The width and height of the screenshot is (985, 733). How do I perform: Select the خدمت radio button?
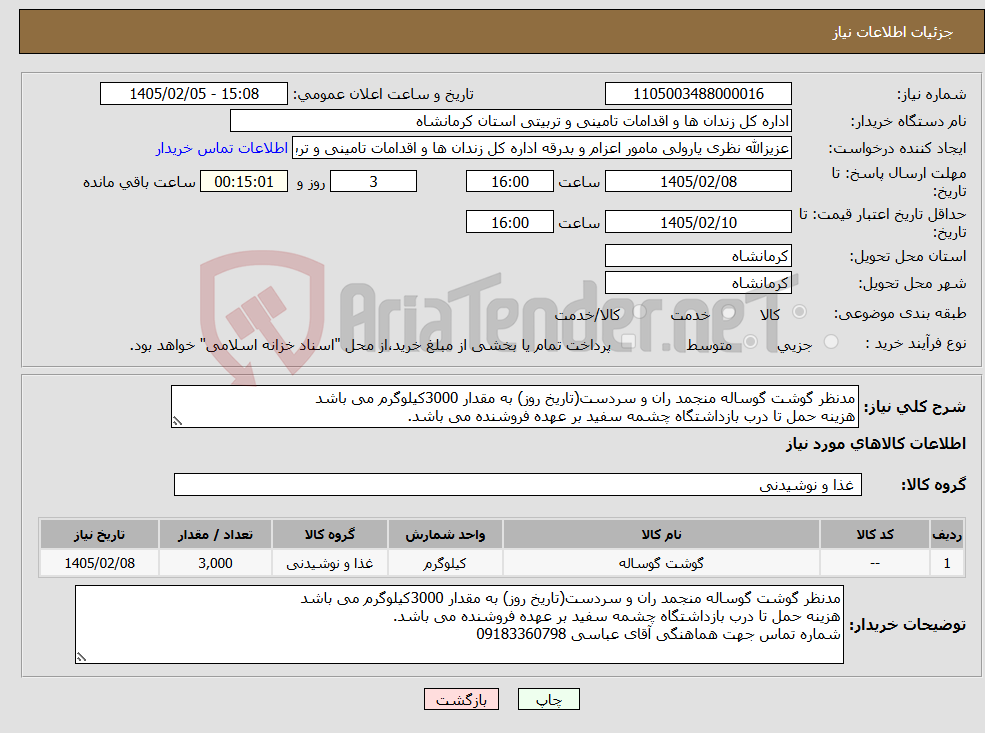click(729, 312)
